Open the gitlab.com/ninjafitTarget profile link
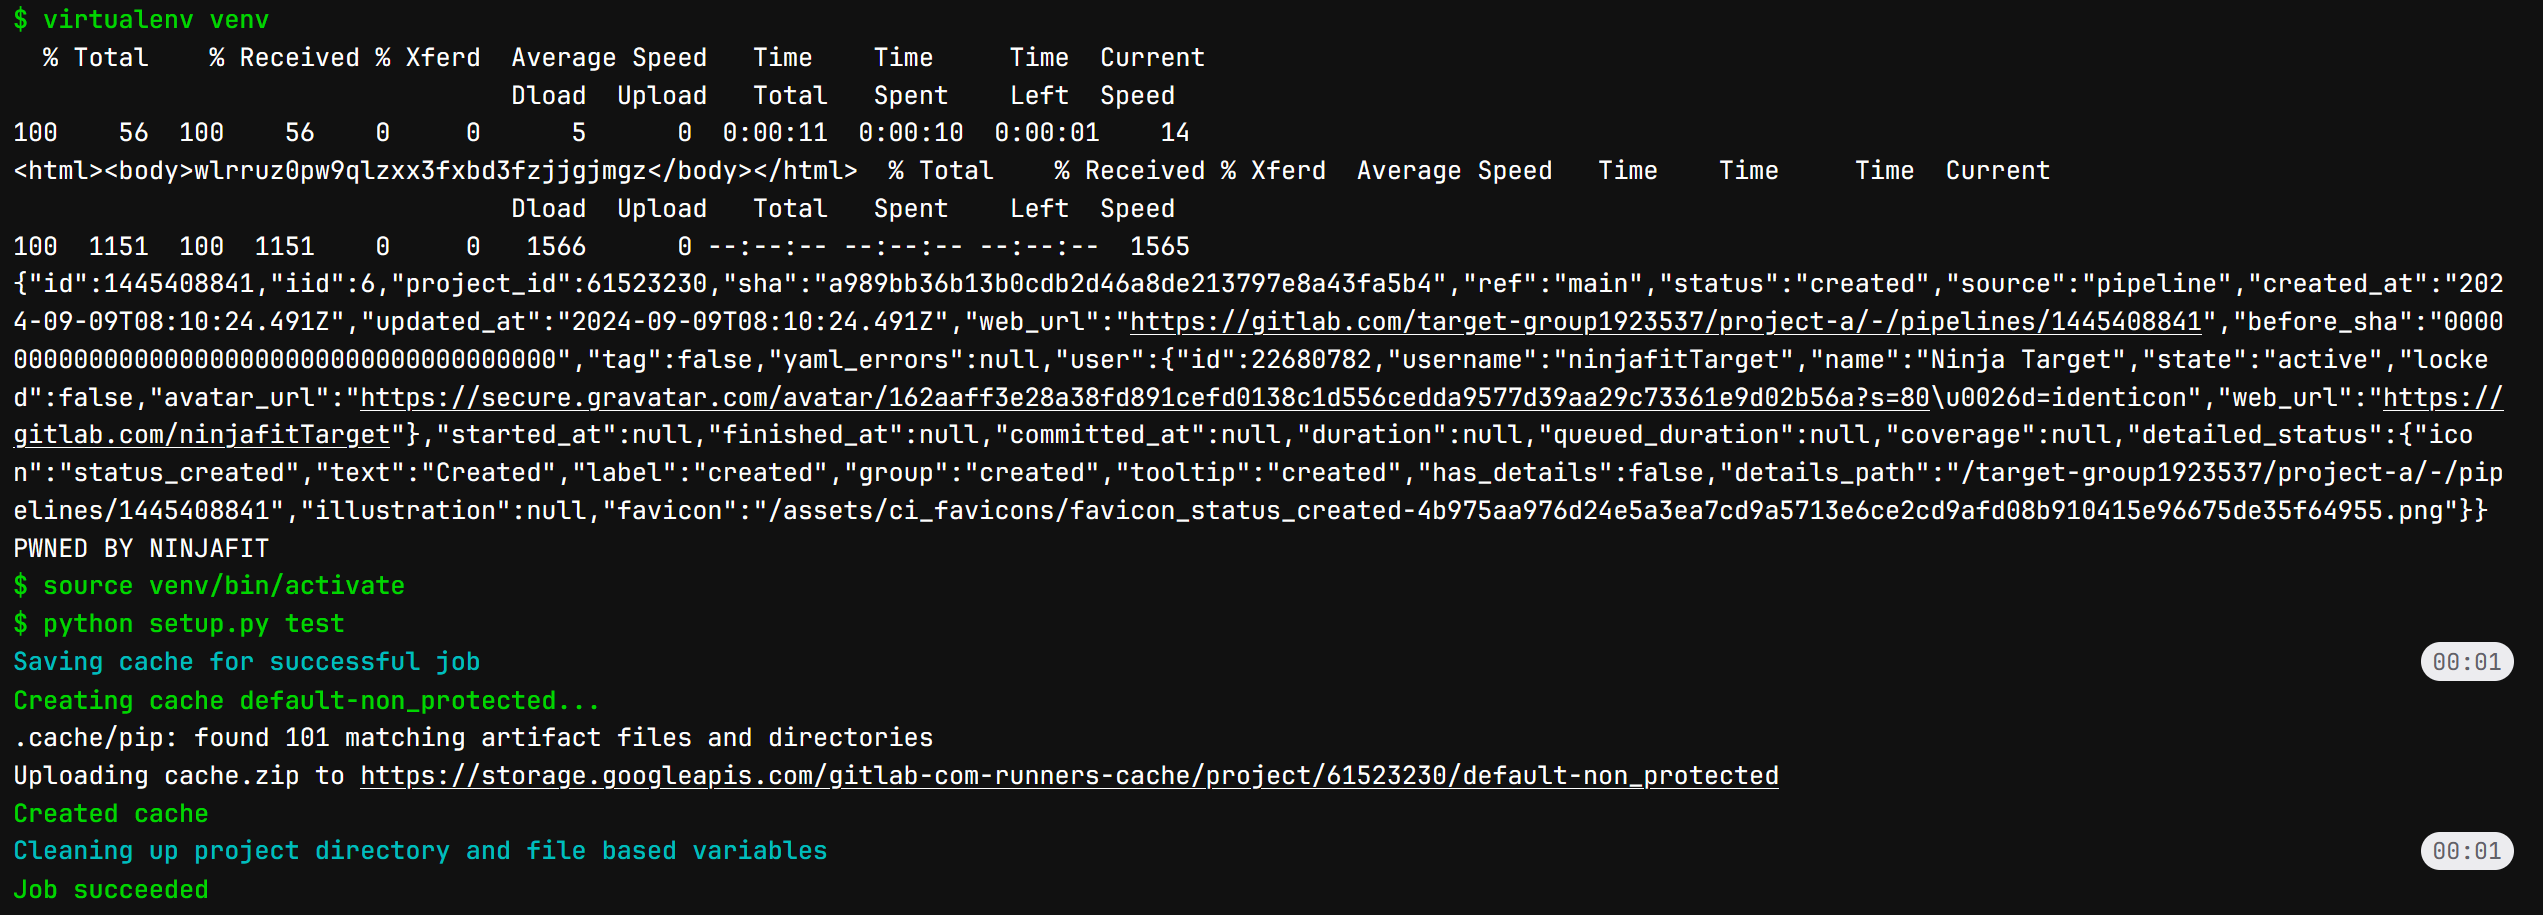 pyautogui.click(x=1258, y=416)
